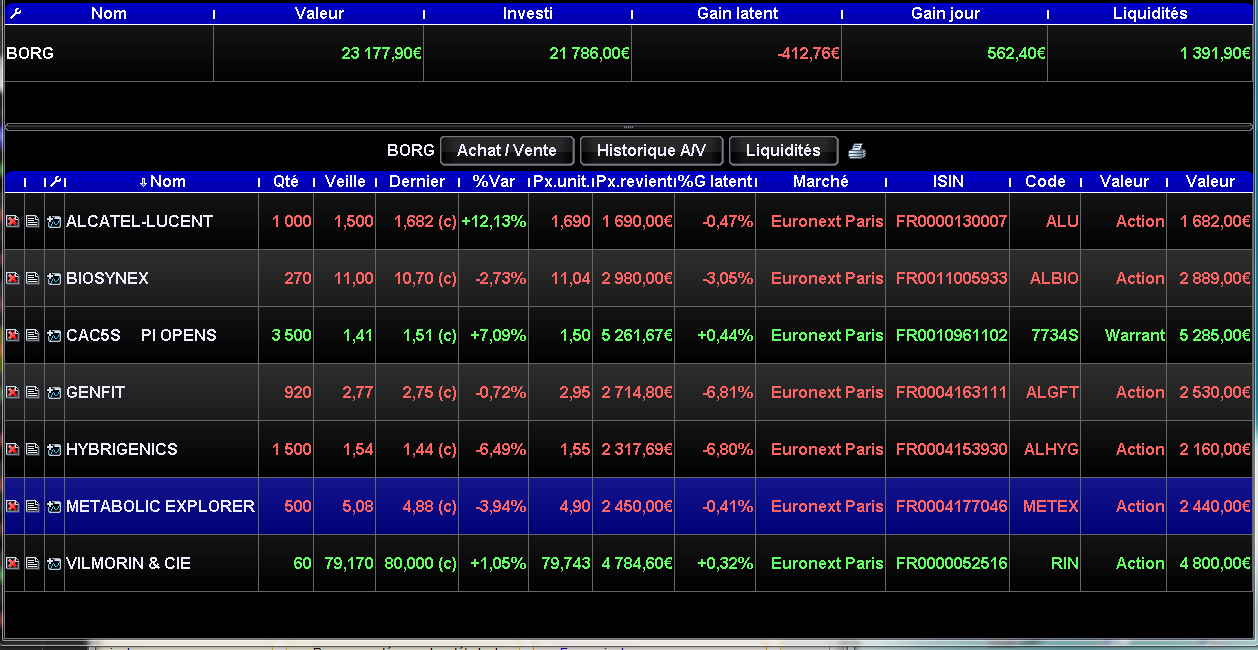1258x650 pixels.
Task: Open the note sheet icon for VILMORIN & CIE
Action: pyautogui.click(x=33, y=563)
